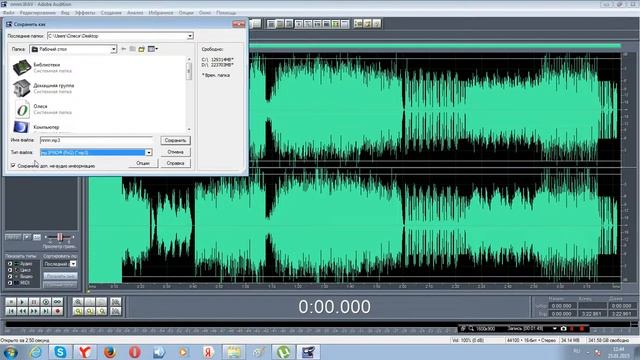Open the Редактирование menu
This screenshot has width=640, height=360.
pyautogui.click(x=38, y=13)
